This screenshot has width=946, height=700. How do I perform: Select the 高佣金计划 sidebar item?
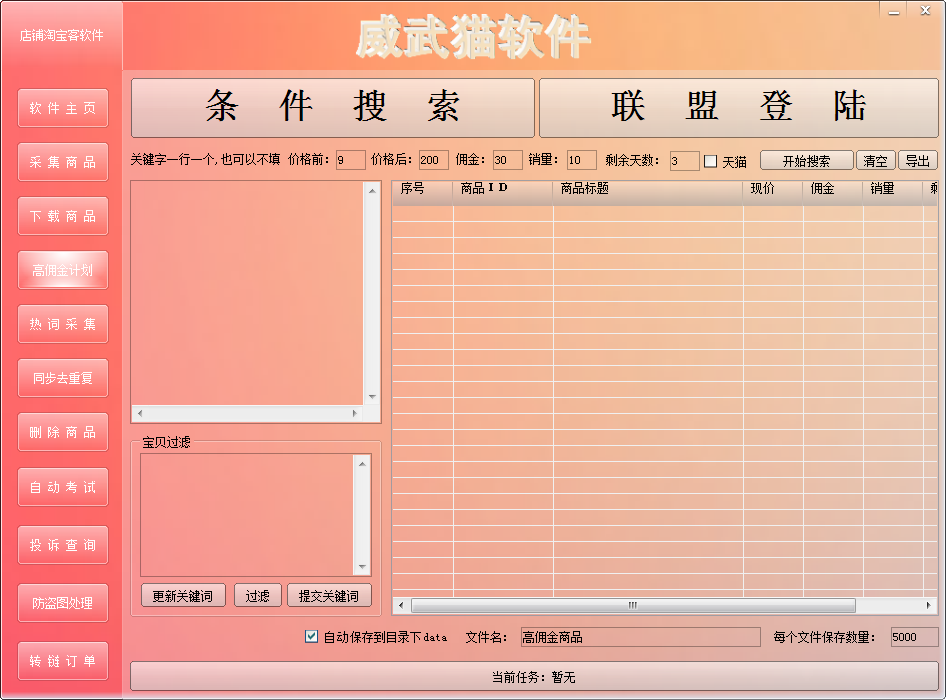pyautogui.click(x=63, y=270)
